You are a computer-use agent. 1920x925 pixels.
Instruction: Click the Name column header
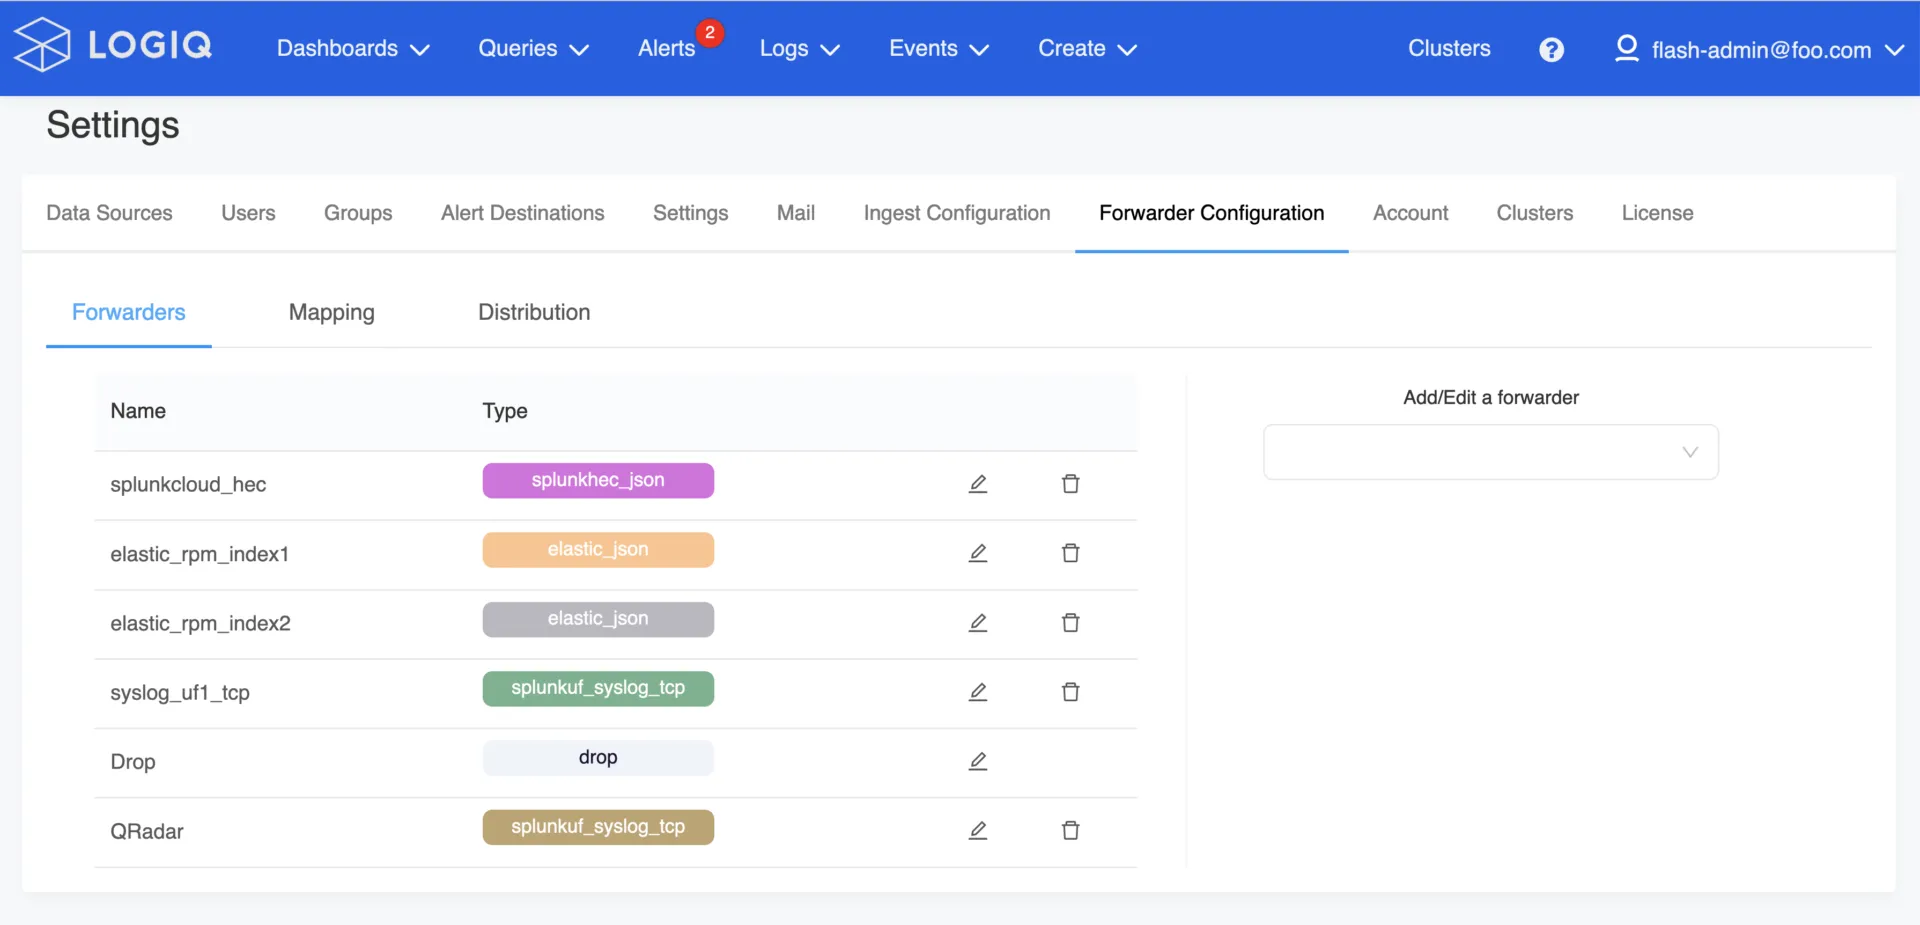(138, 411)
